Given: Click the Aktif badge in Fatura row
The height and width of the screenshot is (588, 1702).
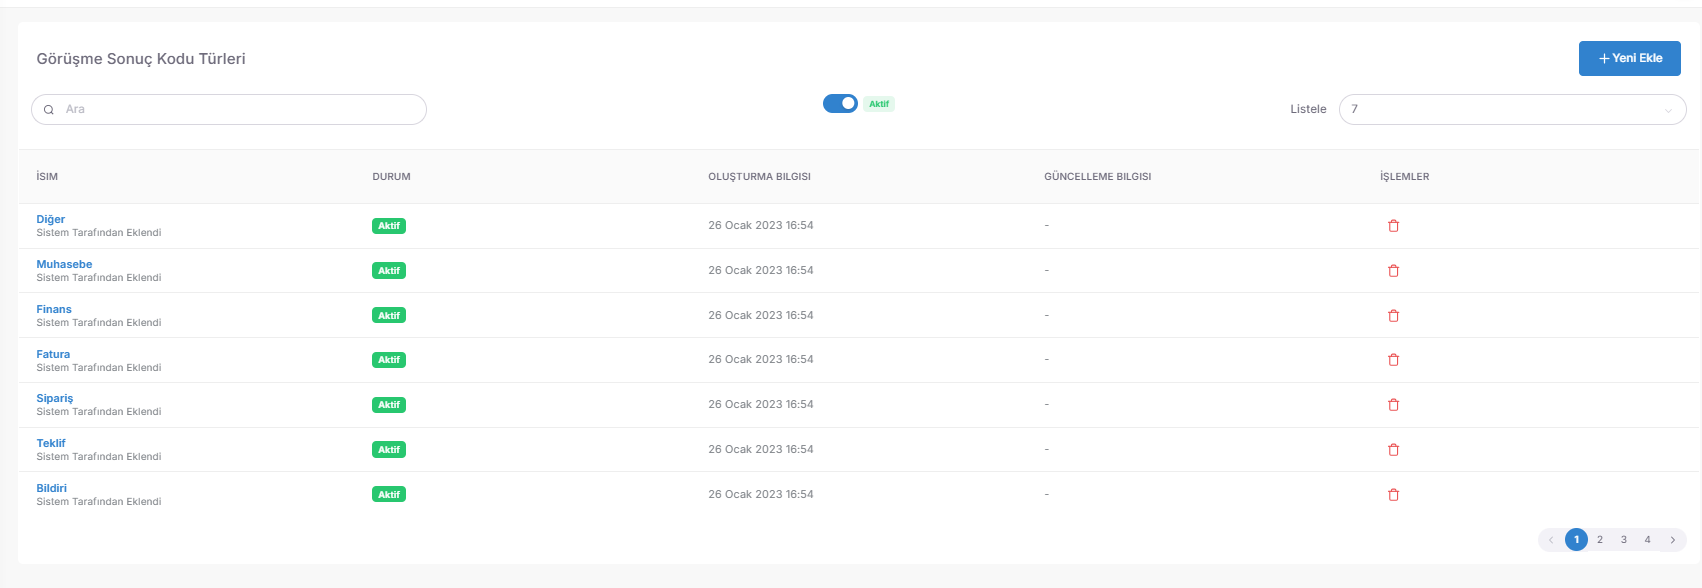Looking at the screenshot, I should pyautogui.click(x=389, y=360).
